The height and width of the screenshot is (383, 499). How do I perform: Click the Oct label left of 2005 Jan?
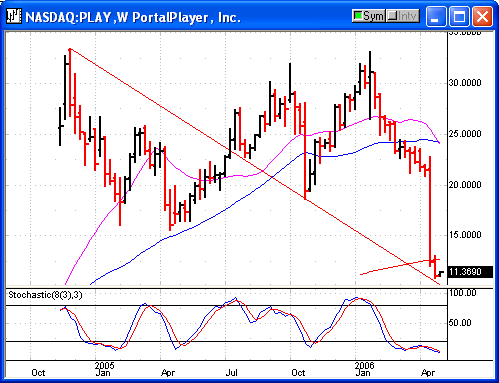point(38,373)
